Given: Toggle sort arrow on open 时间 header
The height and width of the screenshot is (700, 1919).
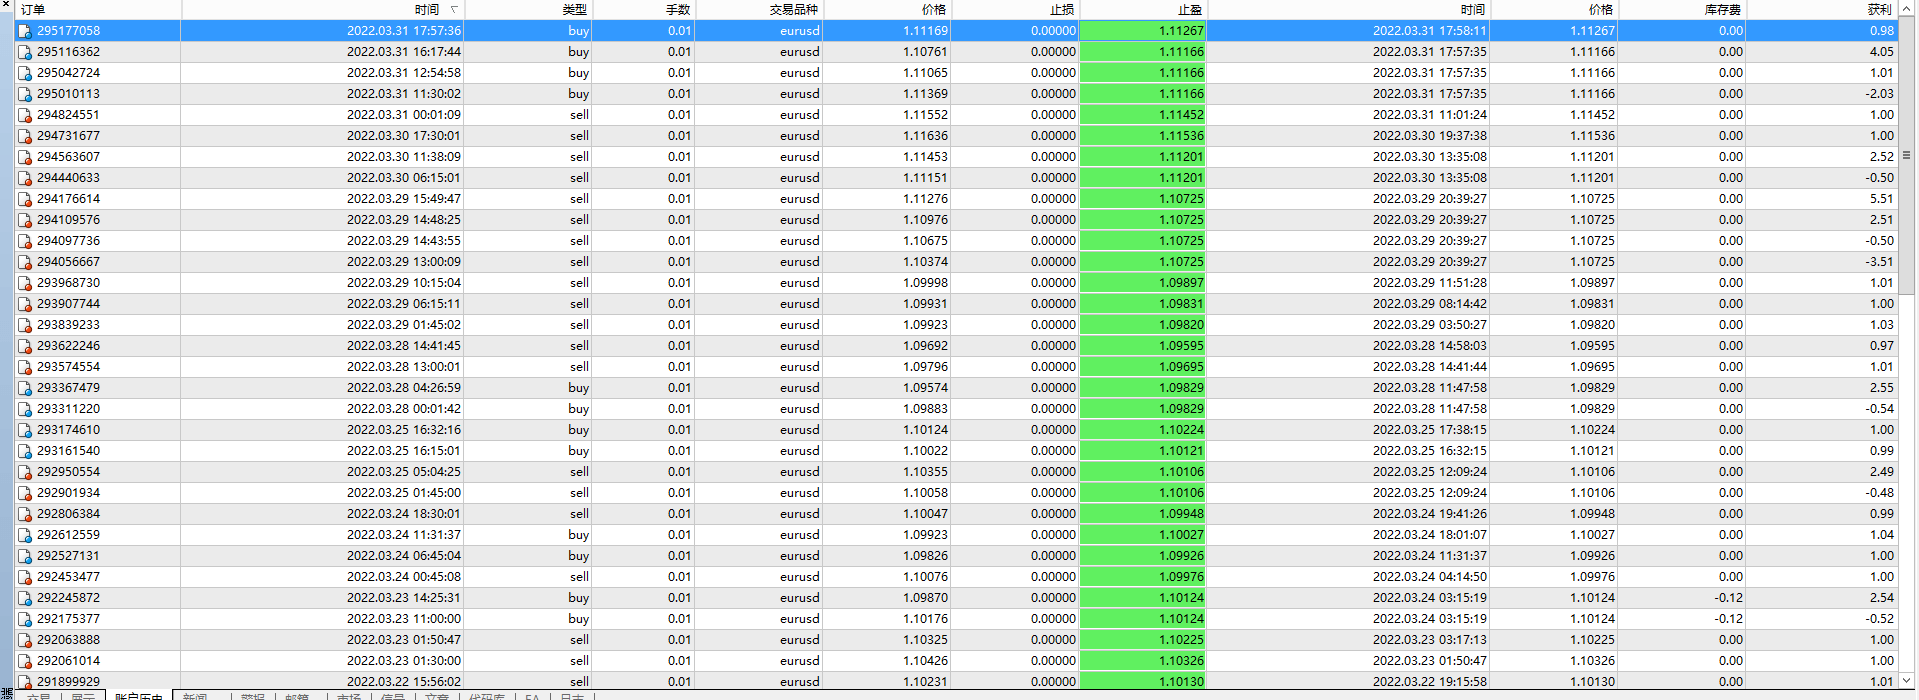Looking at the screenshot, I should 454,9.
